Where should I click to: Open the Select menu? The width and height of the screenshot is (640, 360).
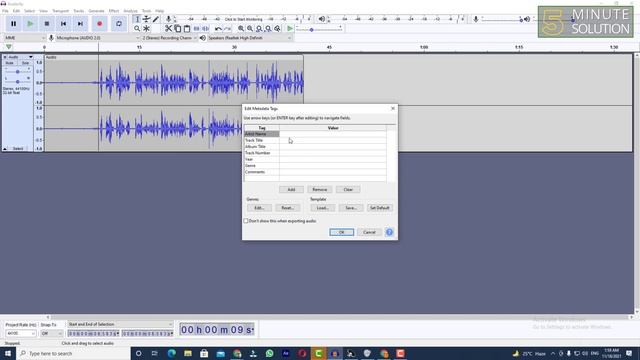29,11
